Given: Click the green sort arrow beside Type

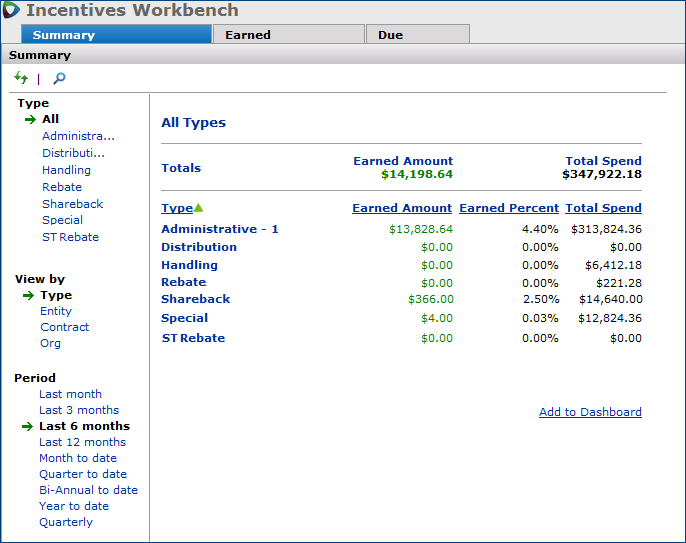Looking at the screenshot, I should 198,208.
